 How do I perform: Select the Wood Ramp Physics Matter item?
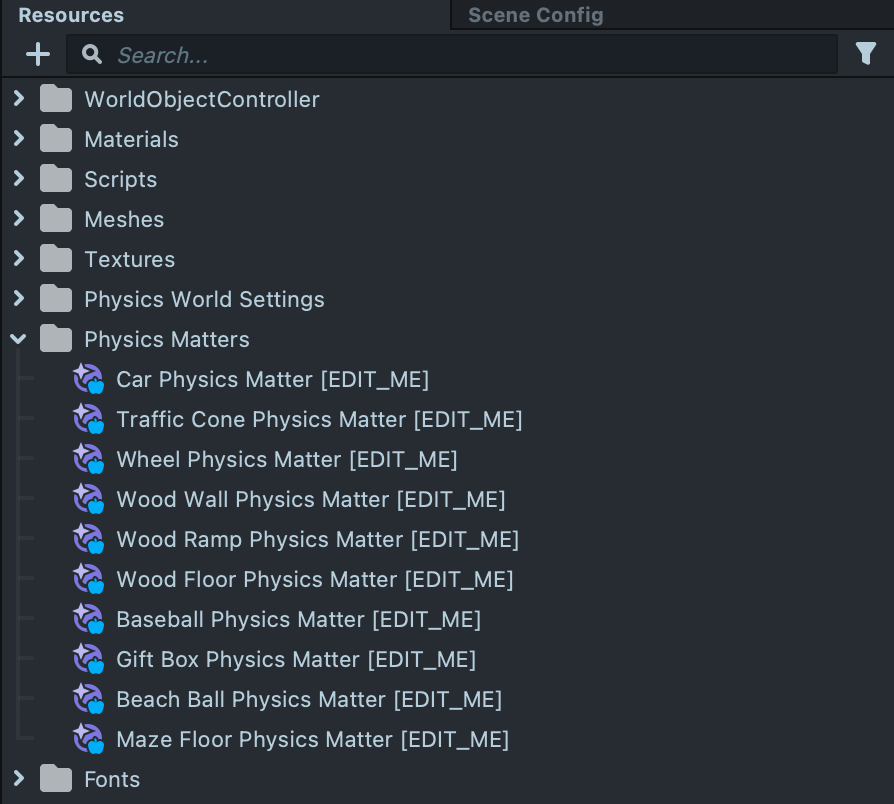317,540
